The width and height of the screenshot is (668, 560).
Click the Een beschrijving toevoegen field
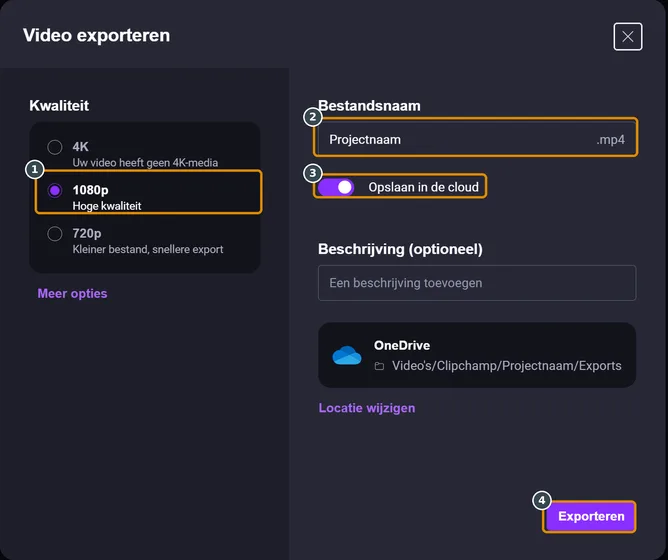pos(477,283)
